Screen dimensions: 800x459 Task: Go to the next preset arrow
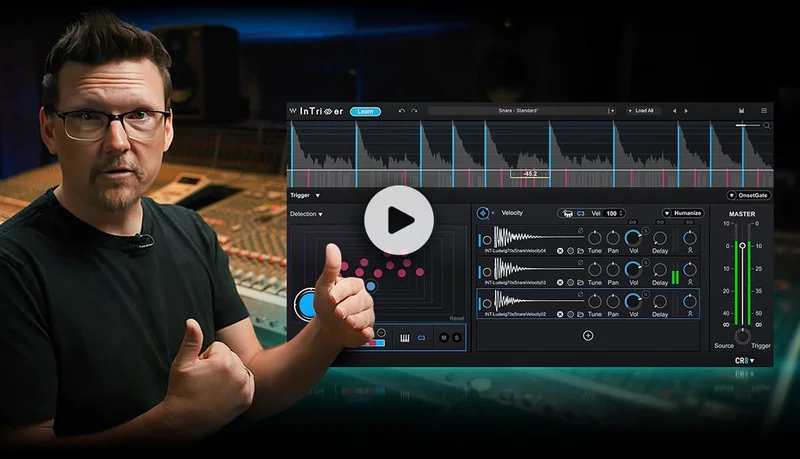pyautogui.click(x=686, y=111)
